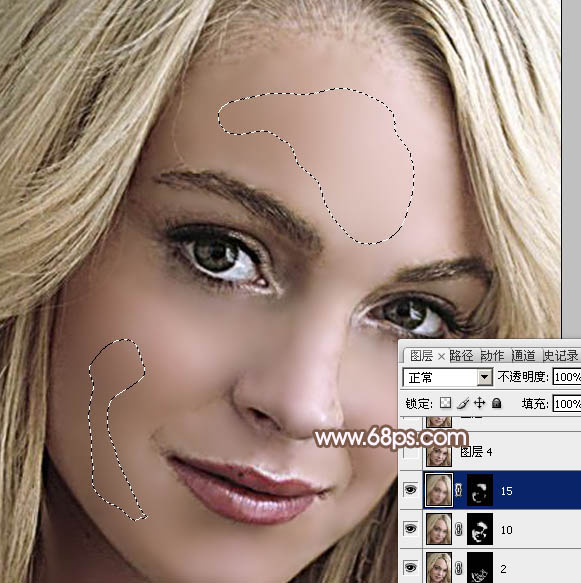Switch to the 通道 tab

[x=524, y=356]
